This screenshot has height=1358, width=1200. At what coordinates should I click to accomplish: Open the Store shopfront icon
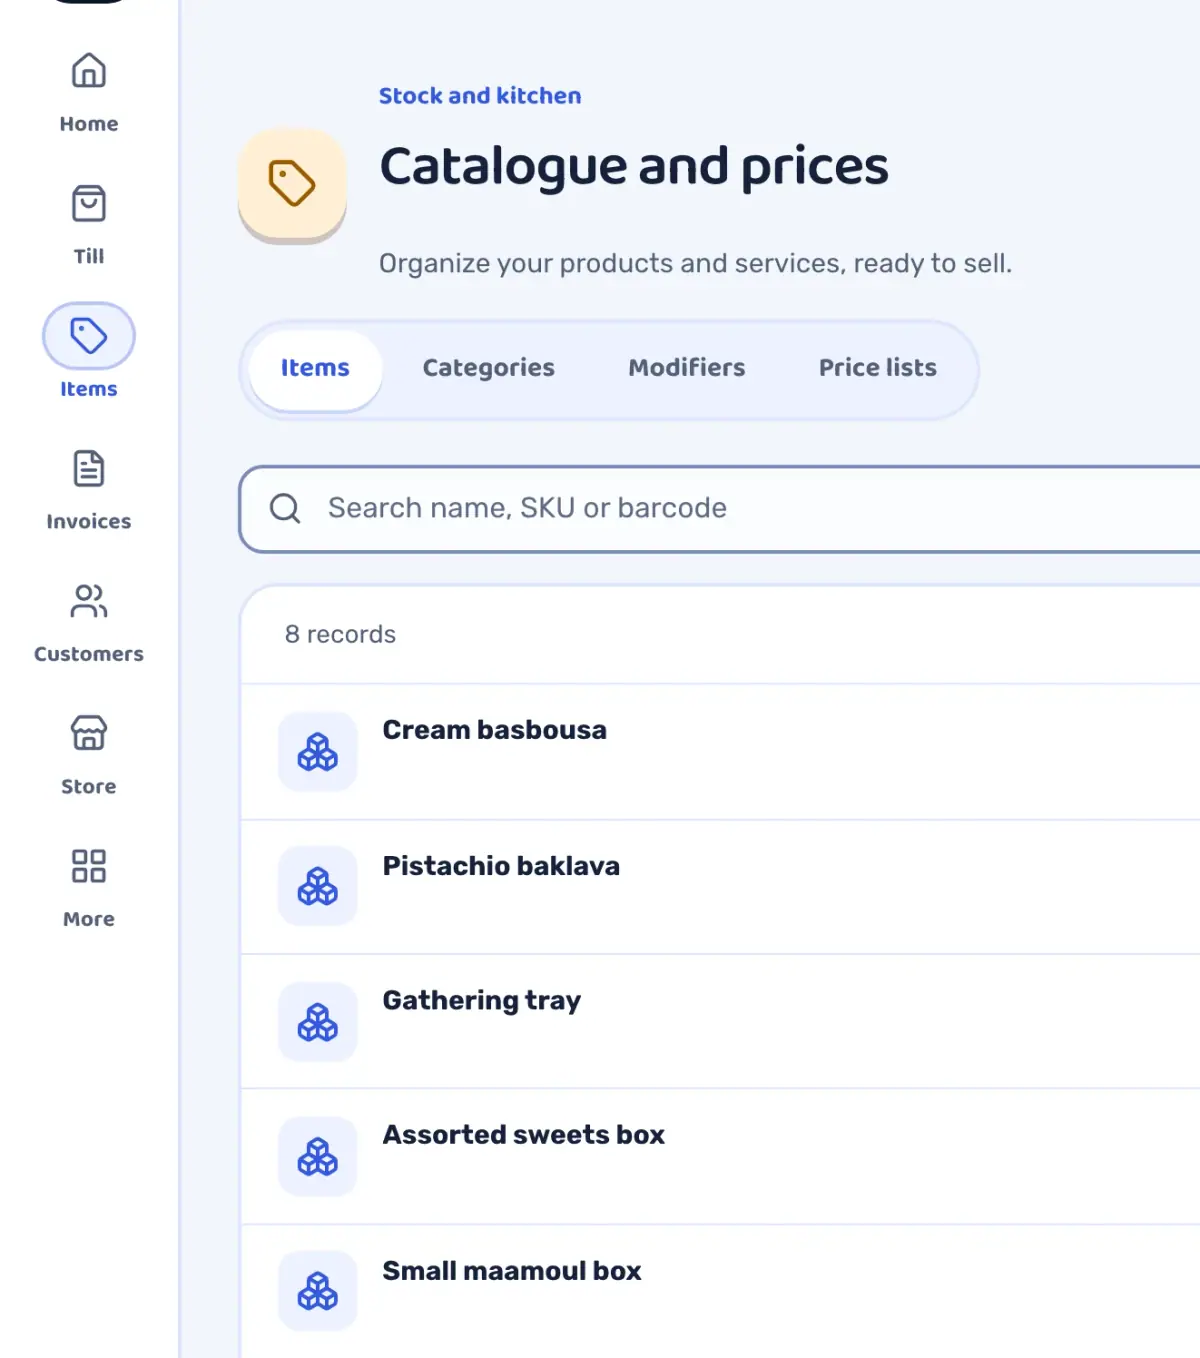tap(89, 733)
